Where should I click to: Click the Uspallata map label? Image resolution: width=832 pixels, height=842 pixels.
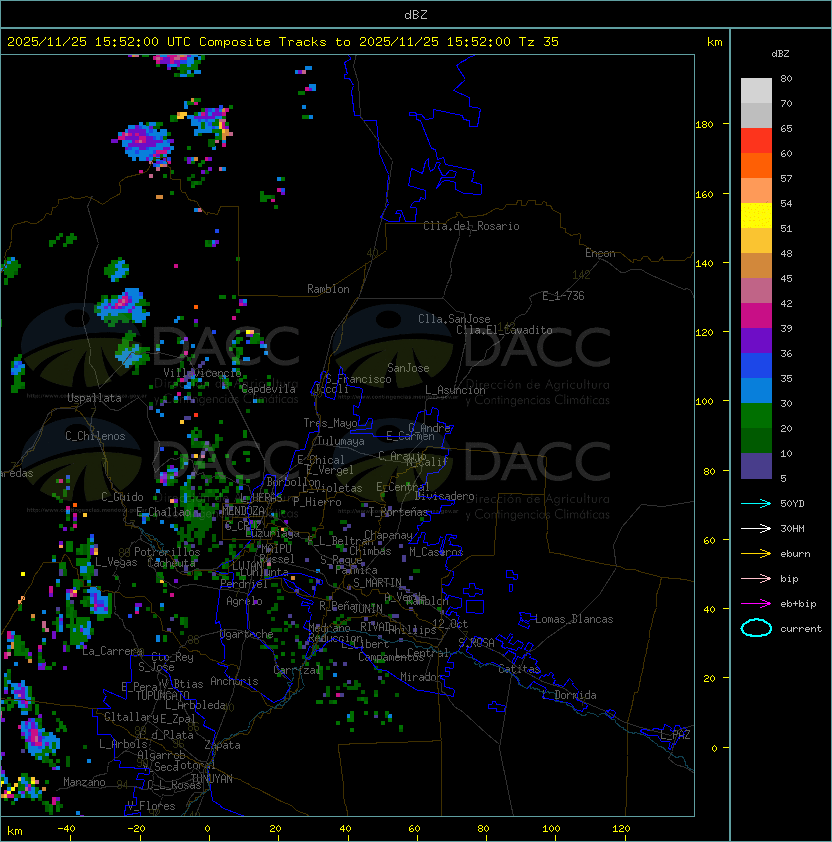94,398
